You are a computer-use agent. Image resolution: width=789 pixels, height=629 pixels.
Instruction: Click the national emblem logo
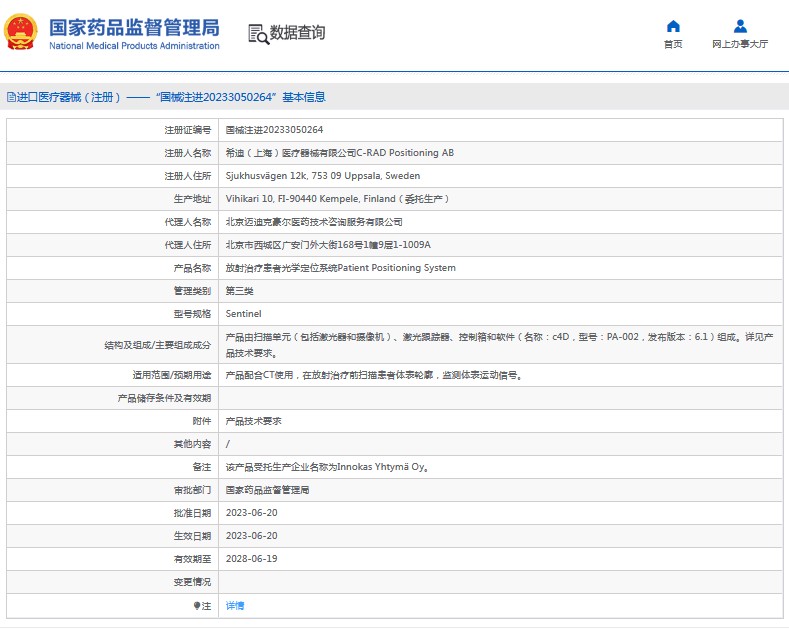21,32
